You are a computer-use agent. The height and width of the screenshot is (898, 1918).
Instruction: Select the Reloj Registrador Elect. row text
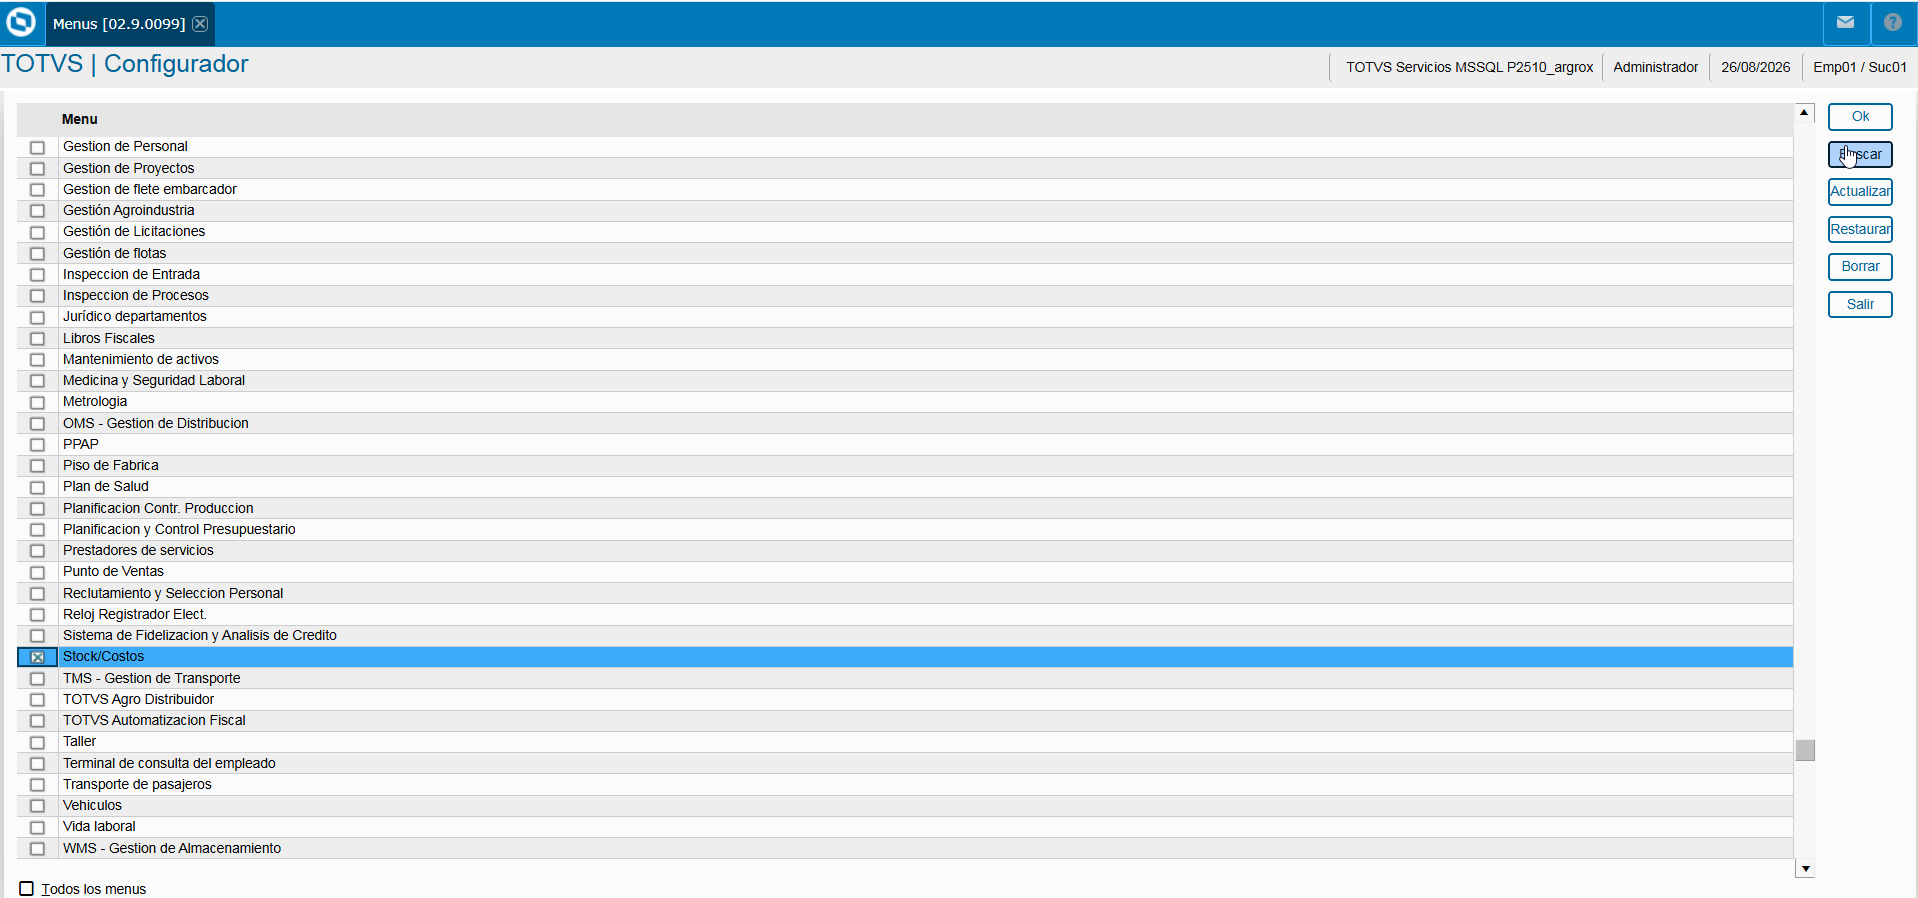[135, 614]
